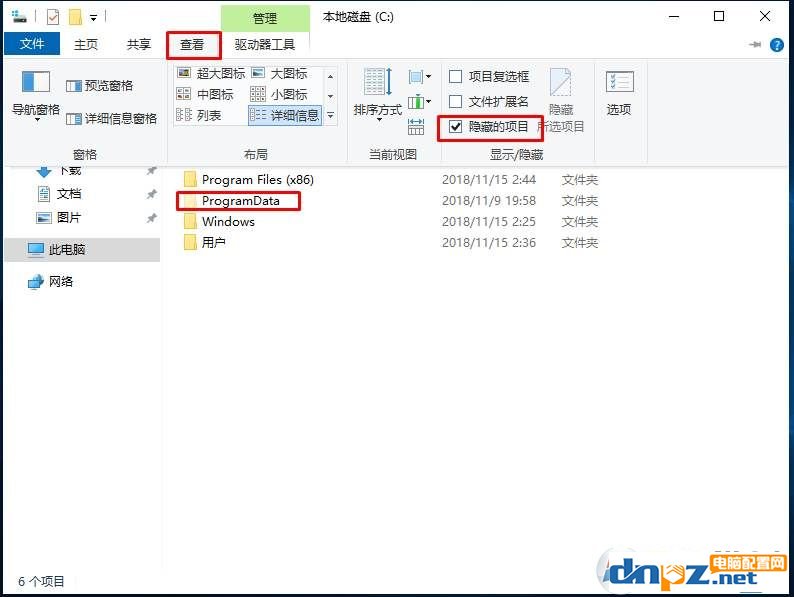794x597 pixels.
Task: Click layout gallery down arrow
Action: tap(330, 96)
